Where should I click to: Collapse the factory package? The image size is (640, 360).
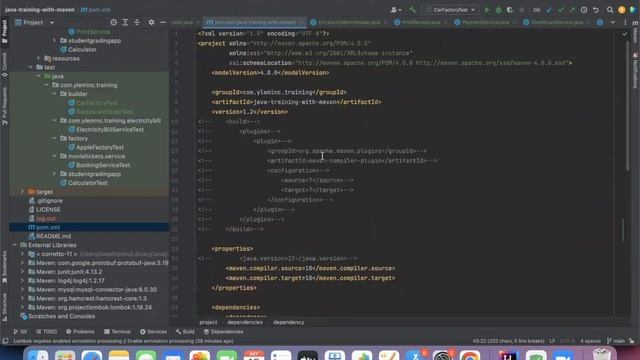coord(55,138)
